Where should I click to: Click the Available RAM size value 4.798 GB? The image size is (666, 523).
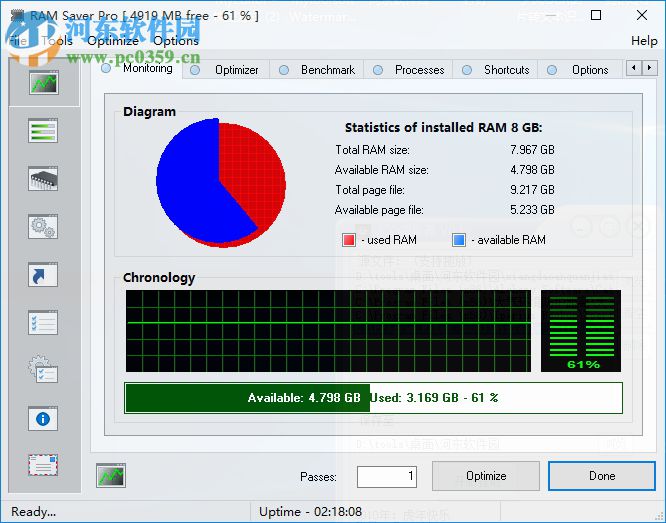(x=532, y=170)
